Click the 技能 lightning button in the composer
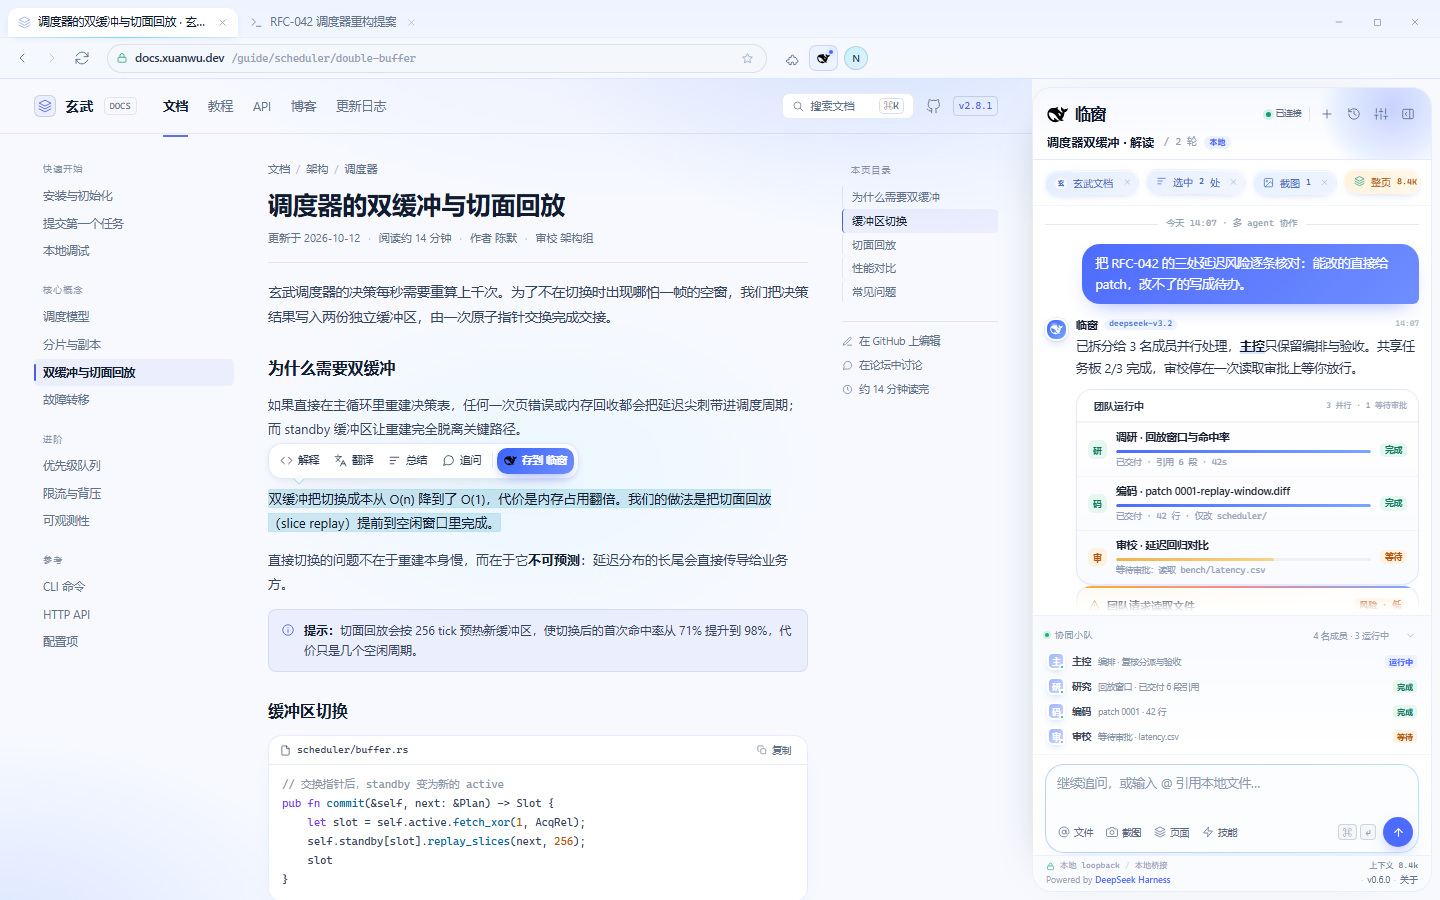 pyautogui.click(x=1220, y=832)
